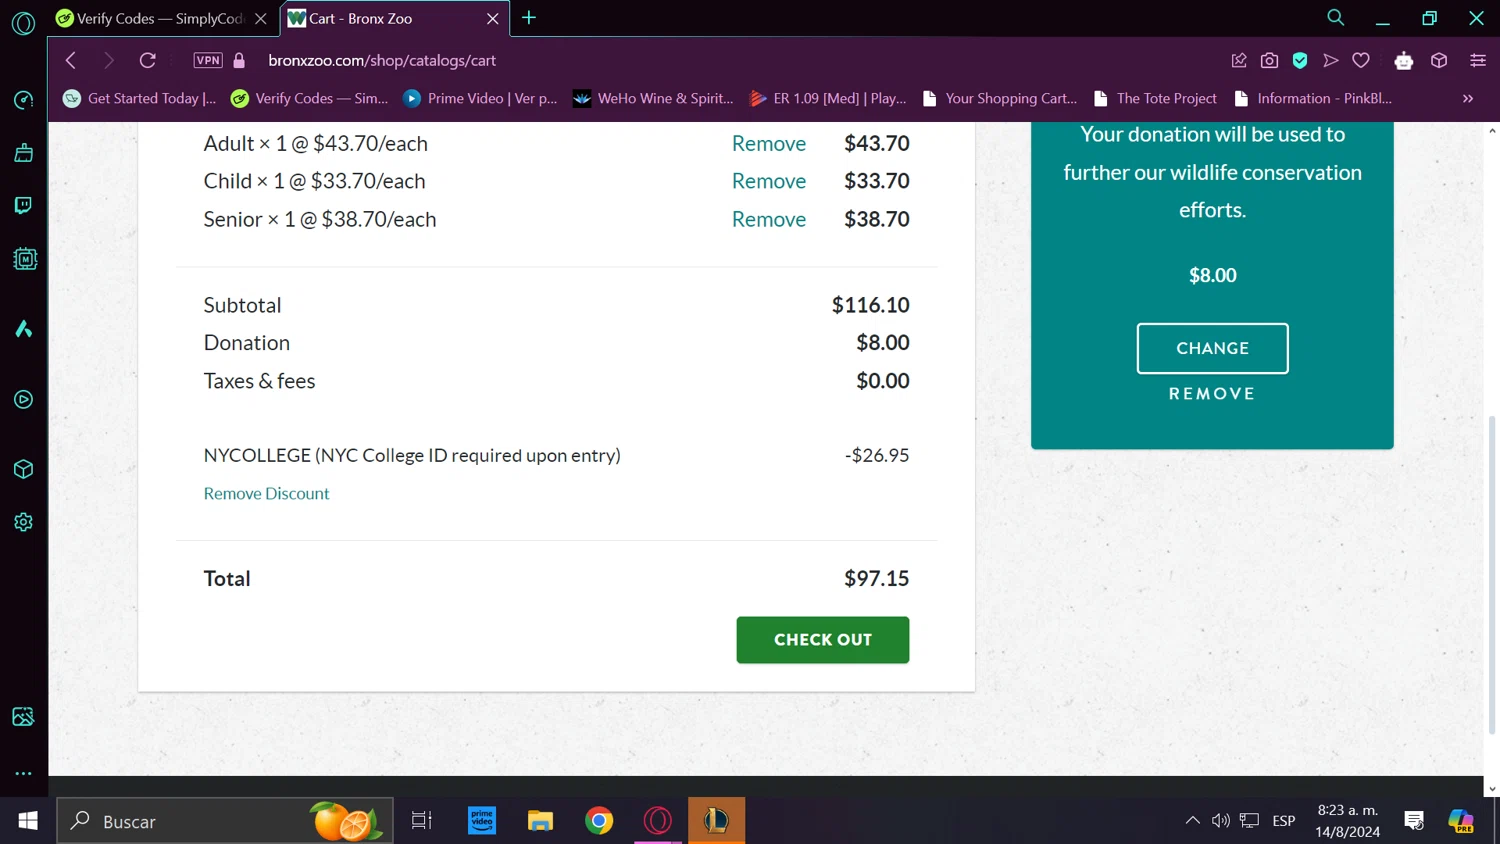Viewport: 1500px width, 844px height.
Task: Close the Verify Codes — SimplyCodes tab
Action: [x=261, y=19]
